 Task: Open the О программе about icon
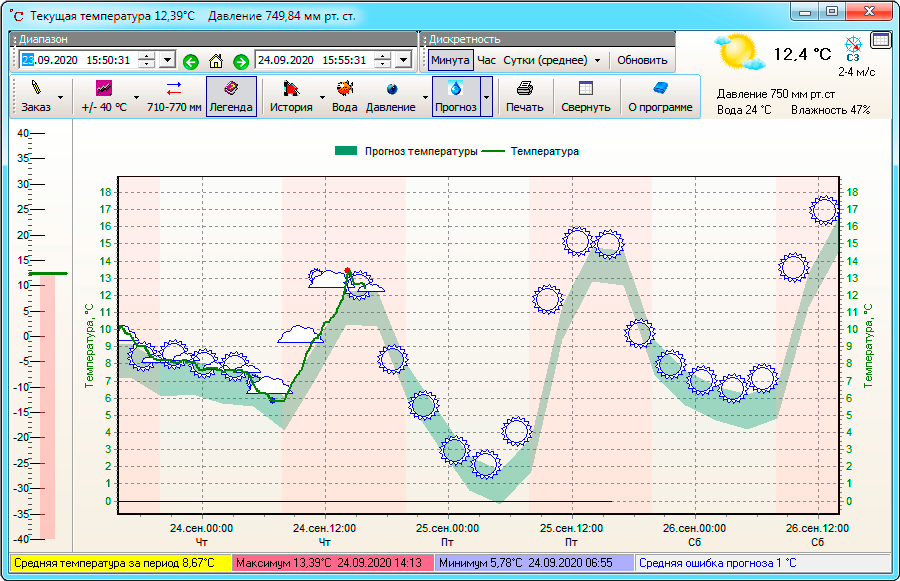coord(660,88)
